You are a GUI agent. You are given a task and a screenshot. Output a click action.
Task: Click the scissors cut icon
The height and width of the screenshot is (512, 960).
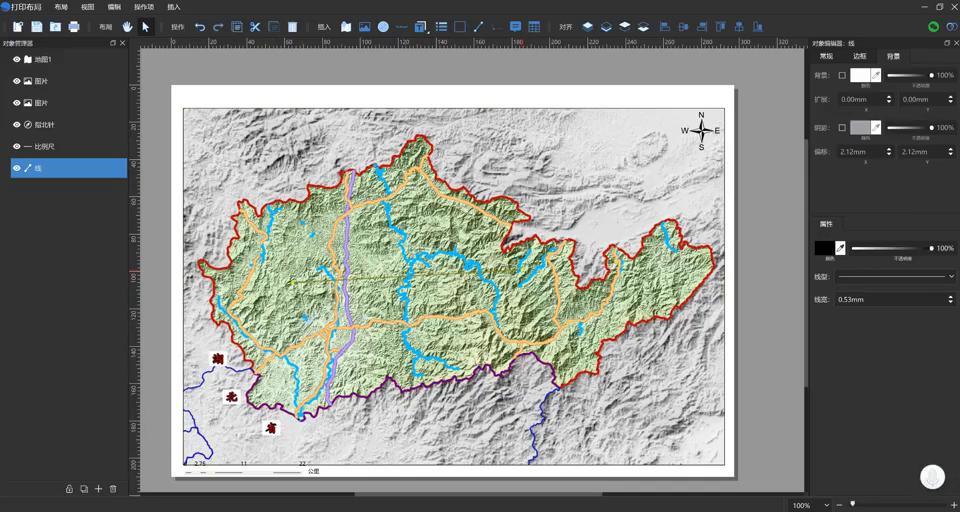[255, 27]
